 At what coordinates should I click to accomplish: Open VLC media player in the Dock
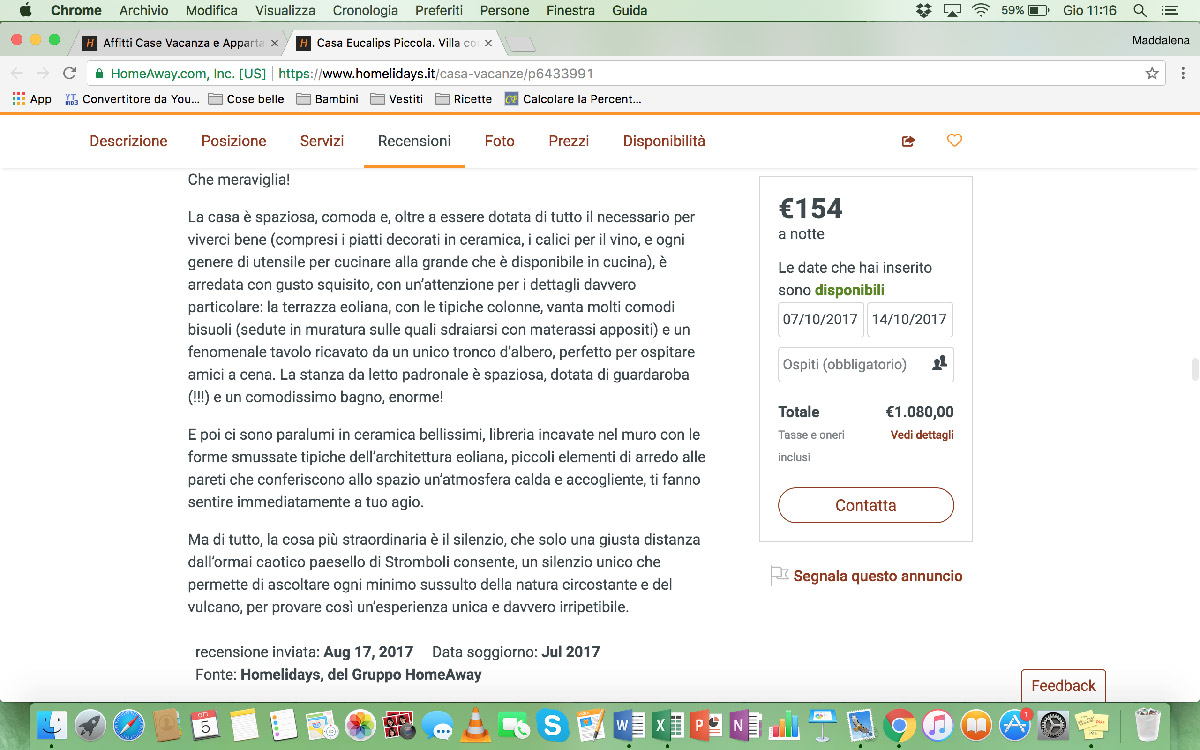pos(475,724)
